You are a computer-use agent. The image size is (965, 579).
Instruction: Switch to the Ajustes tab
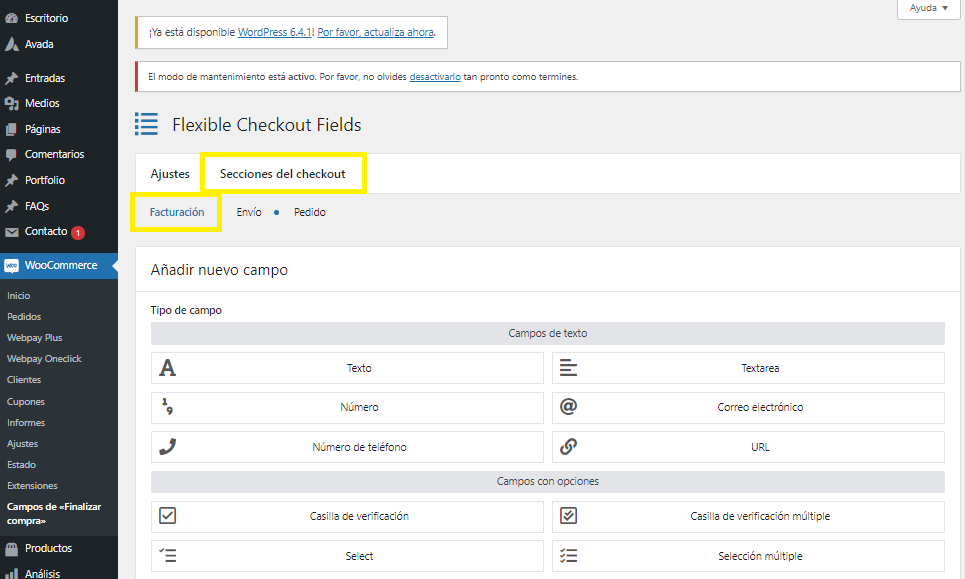point(170,174)
